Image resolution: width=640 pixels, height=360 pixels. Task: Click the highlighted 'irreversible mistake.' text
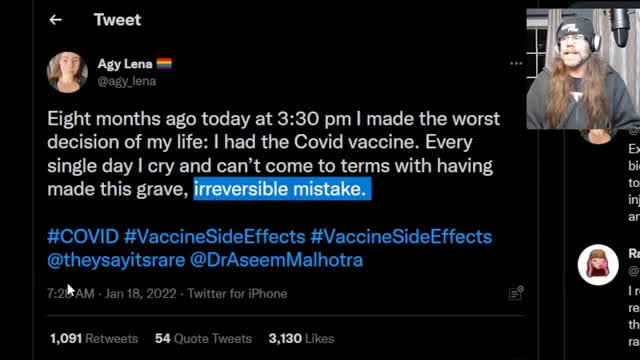[x=282, y=189]
